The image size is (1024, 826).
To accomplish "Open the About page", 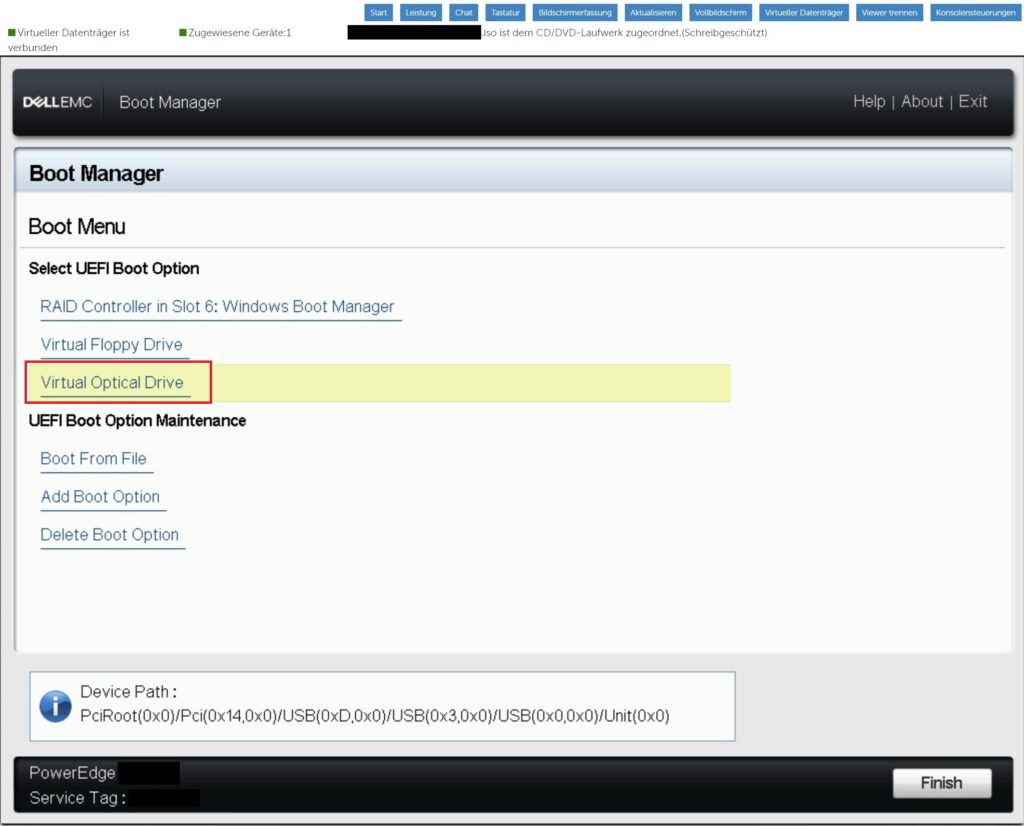I will tap(921, 101).
